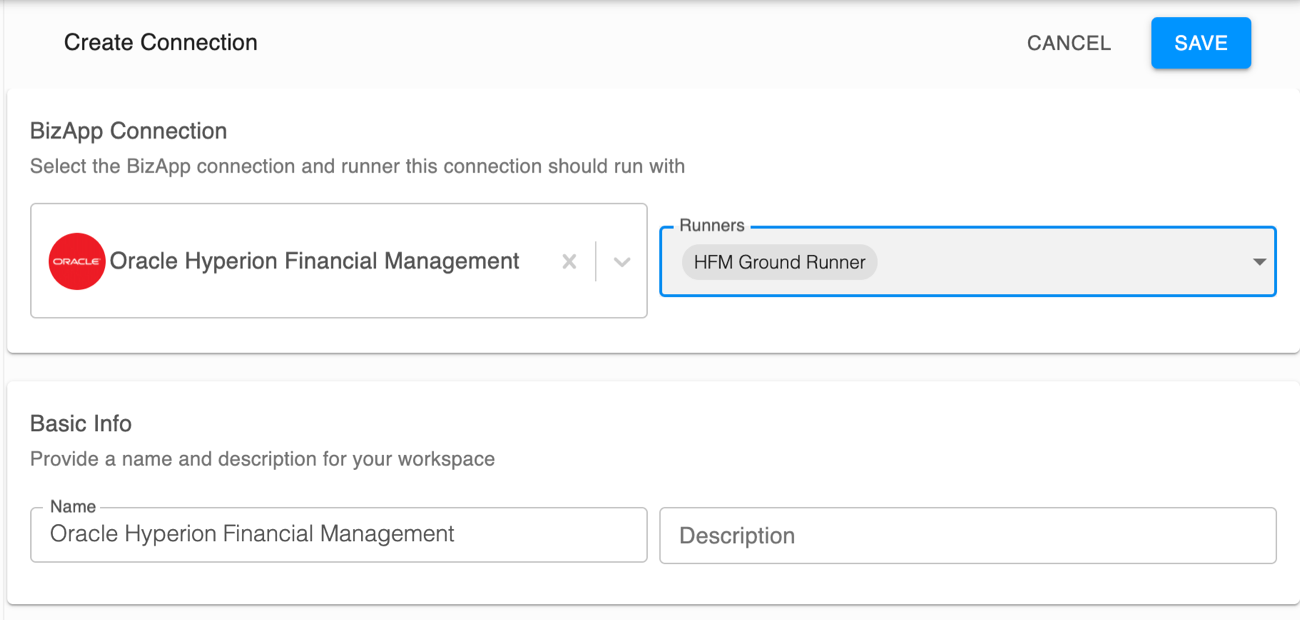Click the Name field containing Oracle Hyperion Financial Management

338,535
